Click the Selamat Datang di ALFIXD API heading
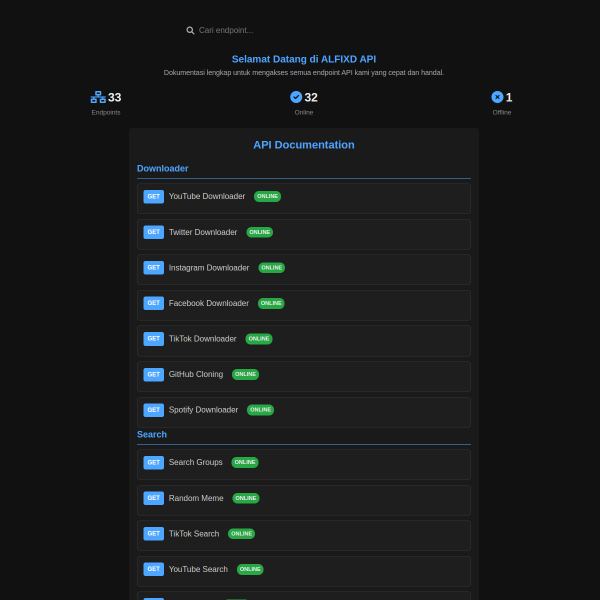This screenshot has height=600, width=600. [304, 59]
